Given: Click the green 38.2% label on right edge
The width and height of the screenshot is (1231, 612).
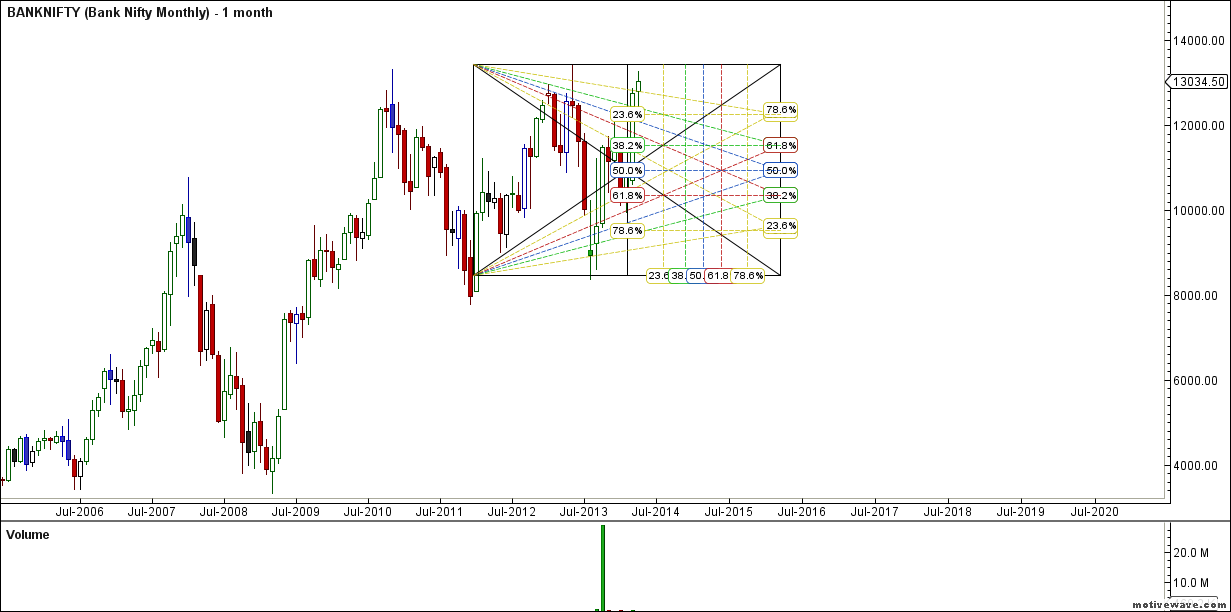Looking at the screenshot, I should tap(780, 196).
